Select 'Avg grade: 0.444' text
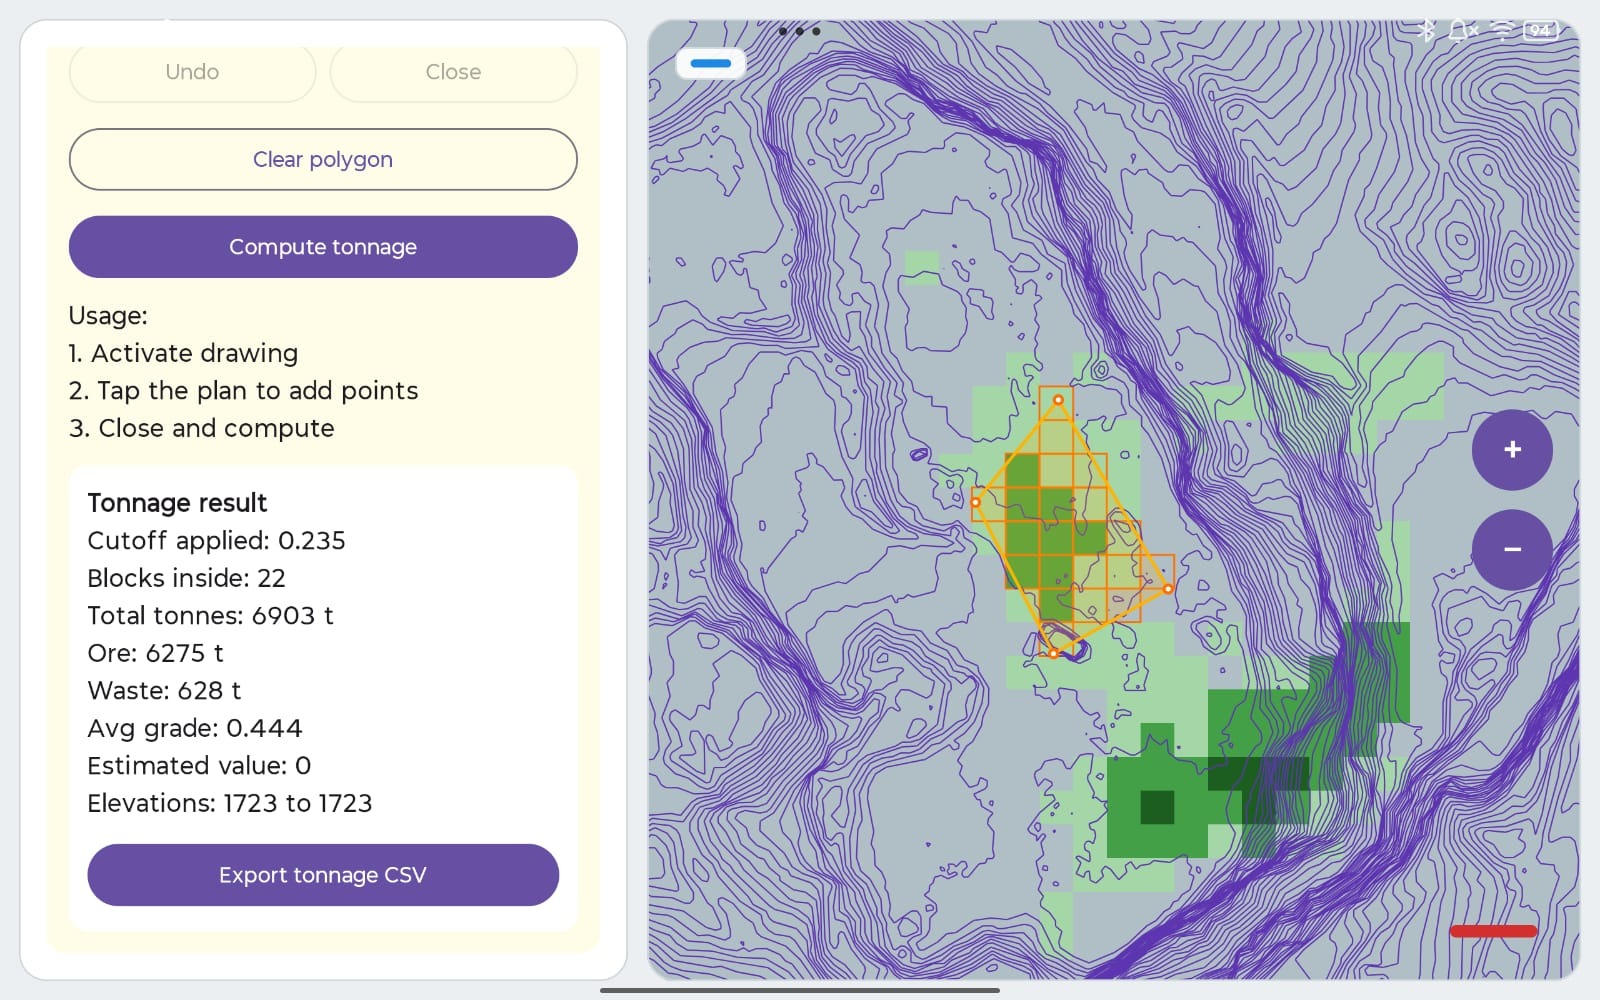Viewport: 1600px width, 1000px height. [x=195, y=728]
